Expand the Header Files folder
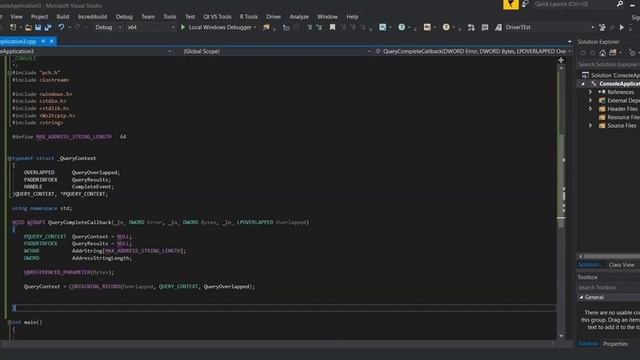The image size is (640, 360). click(x=590, y=109)
